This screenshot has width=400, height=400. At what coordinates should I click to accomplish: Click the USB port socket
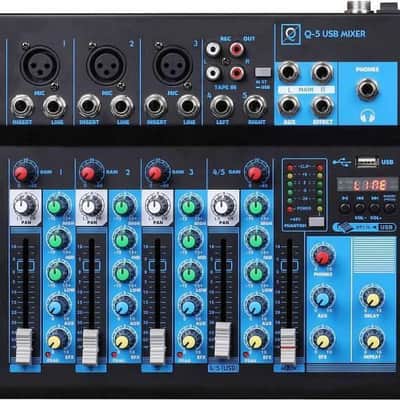(x=367, y=162)
